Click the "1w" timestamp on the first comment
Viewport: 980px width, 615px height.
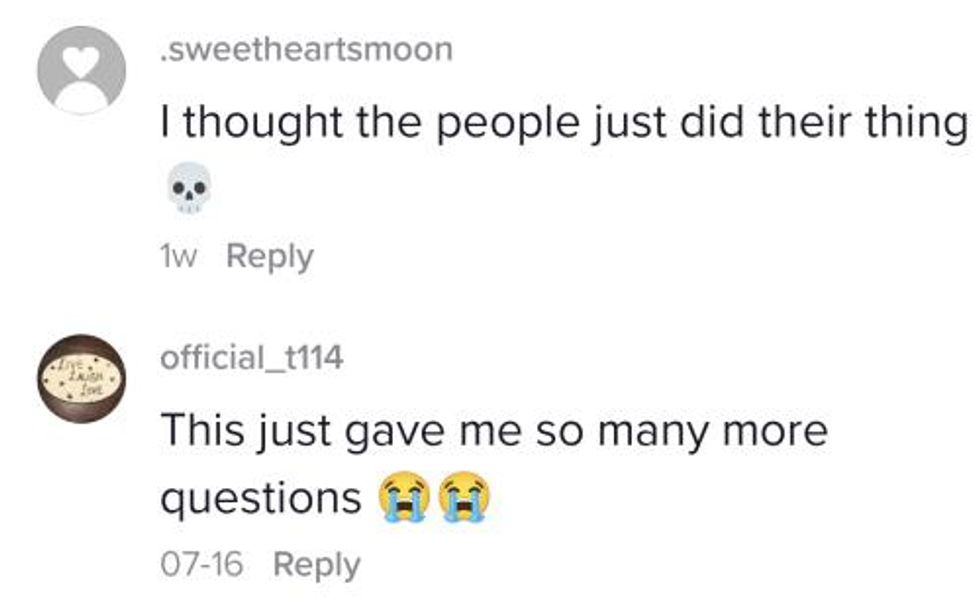point(180,257)
